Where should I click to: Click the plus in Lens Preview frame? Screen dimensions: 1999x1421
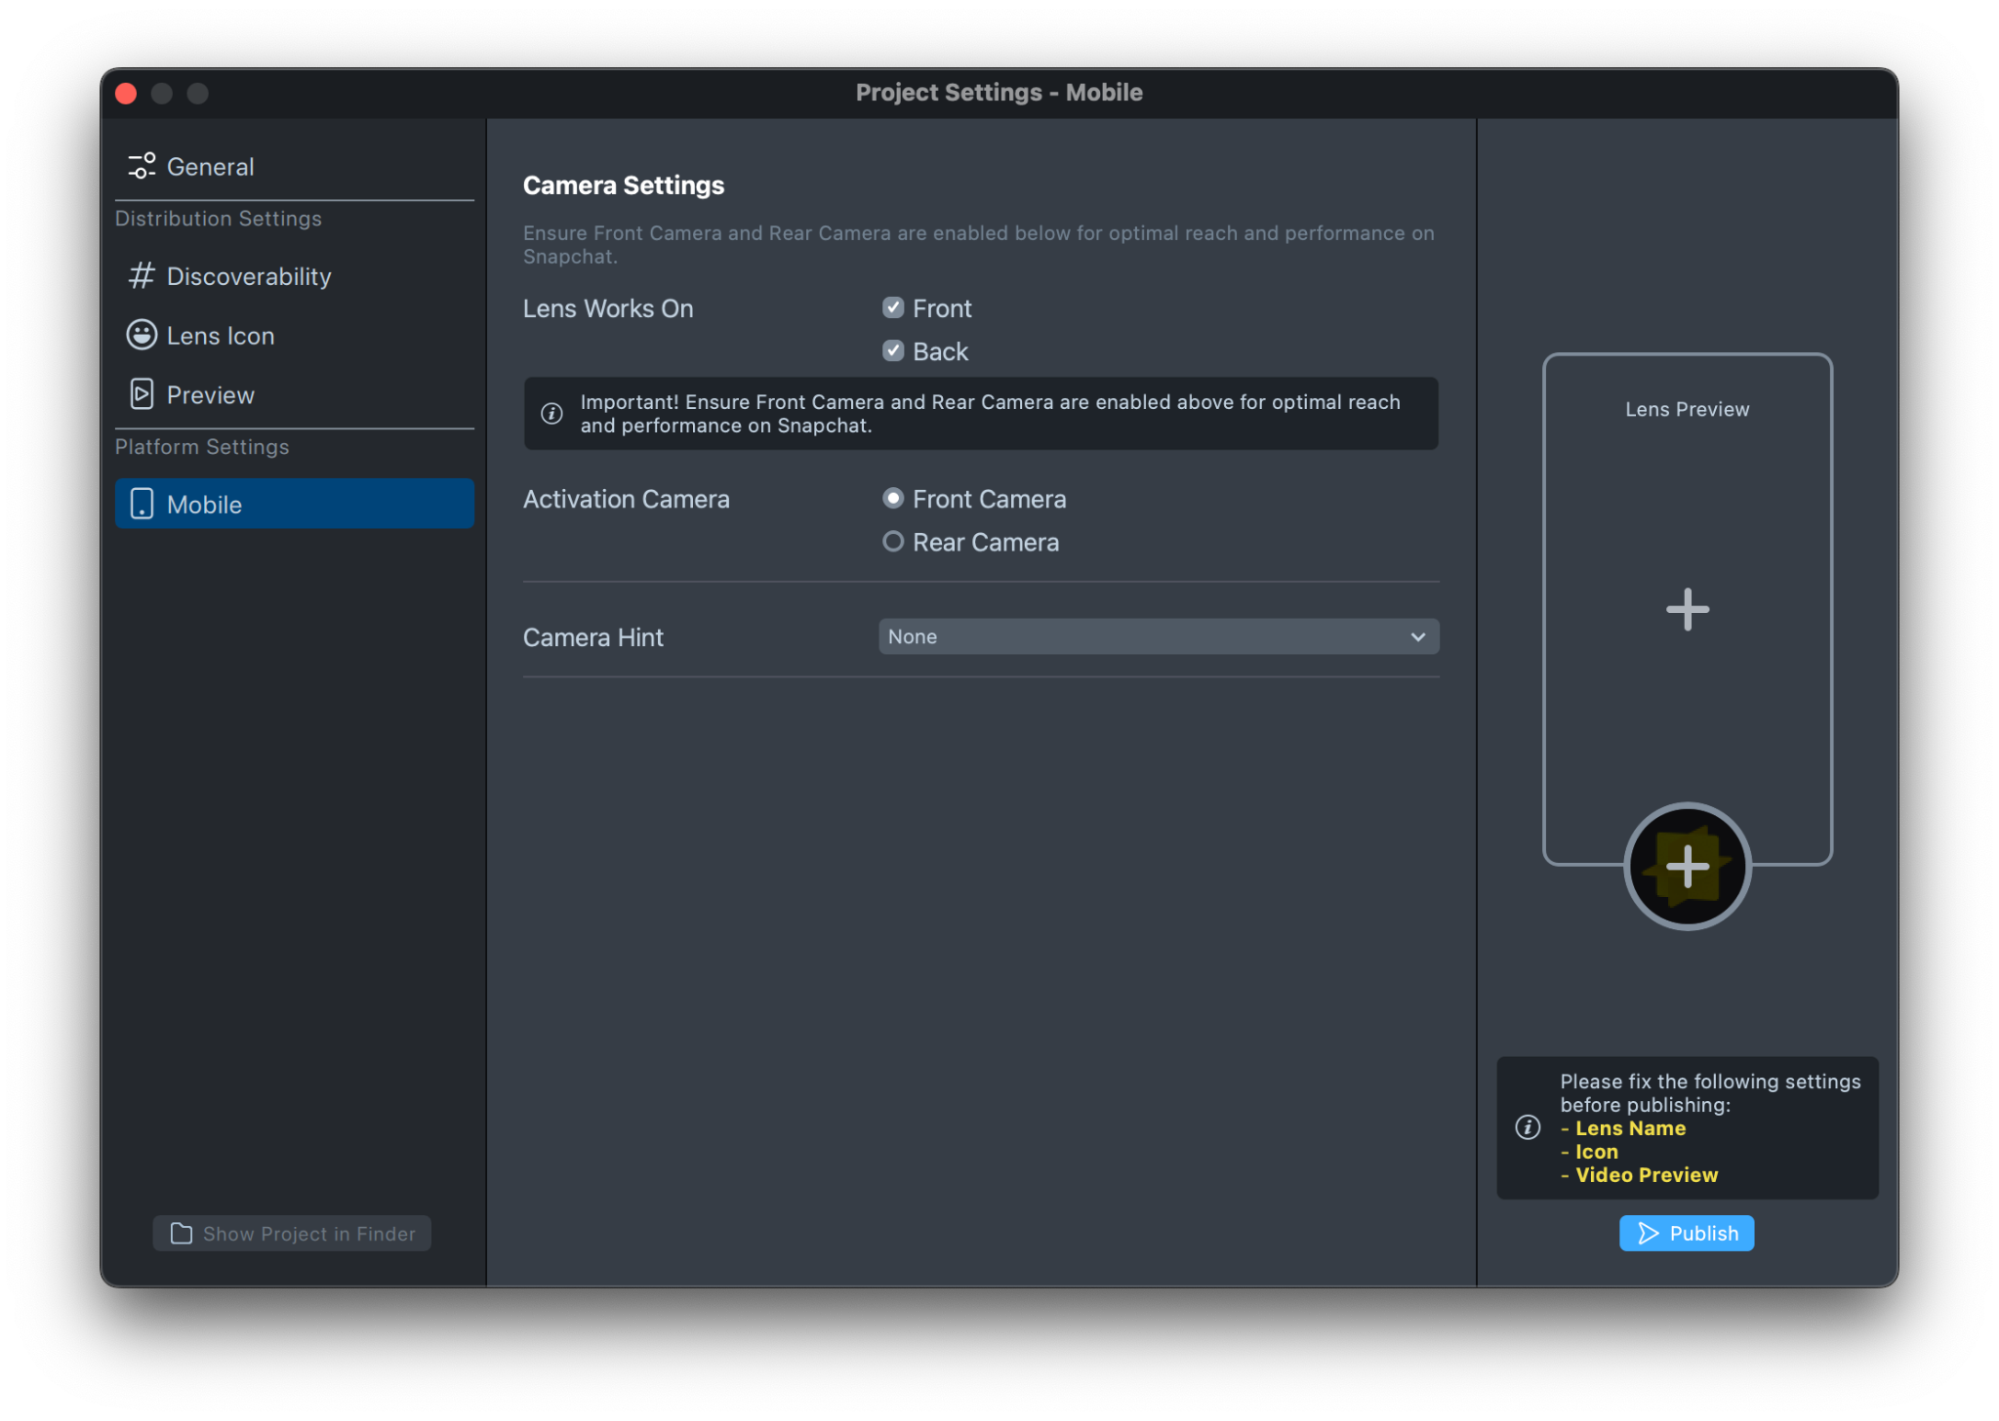tap(1686, 609)
